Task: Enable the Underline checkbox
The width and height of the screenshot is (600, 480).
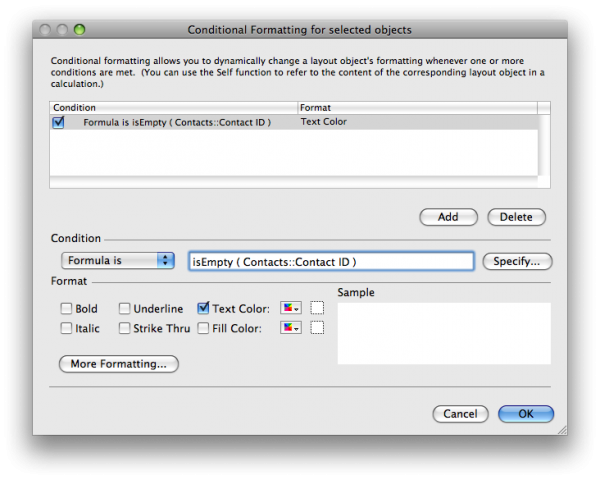Action: (x=124, y=309)
